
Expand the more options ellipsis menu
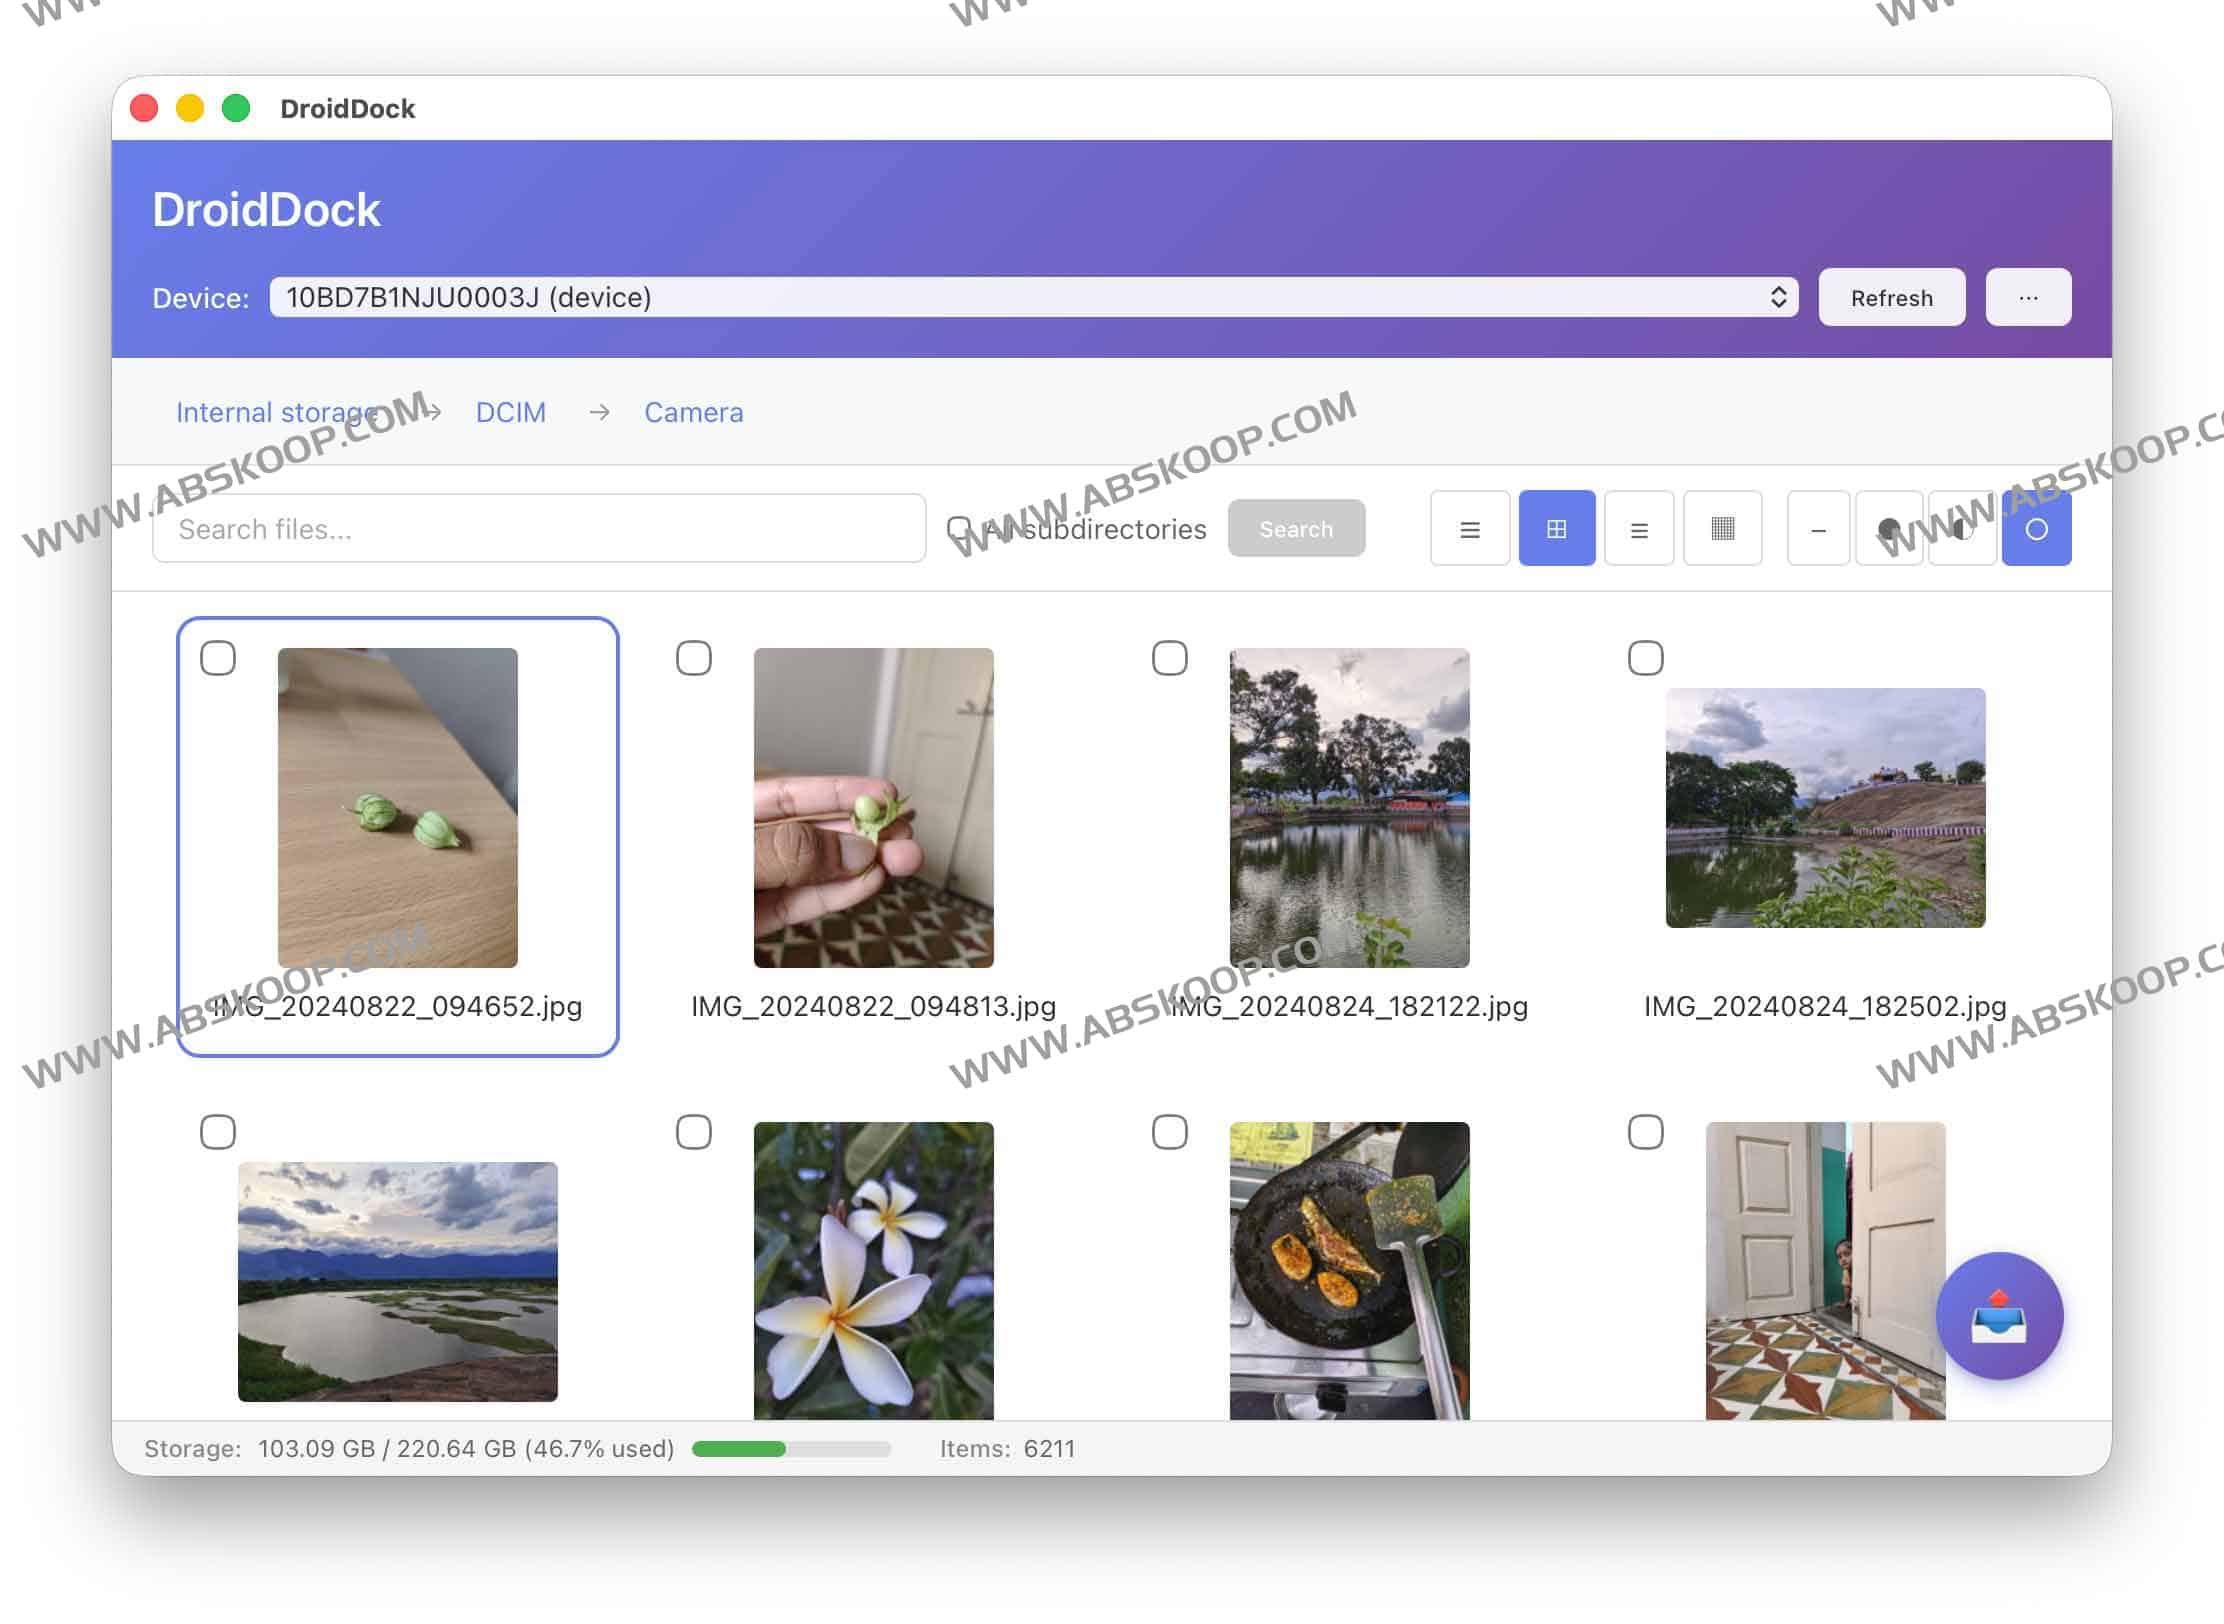[x=2028, y=297]
